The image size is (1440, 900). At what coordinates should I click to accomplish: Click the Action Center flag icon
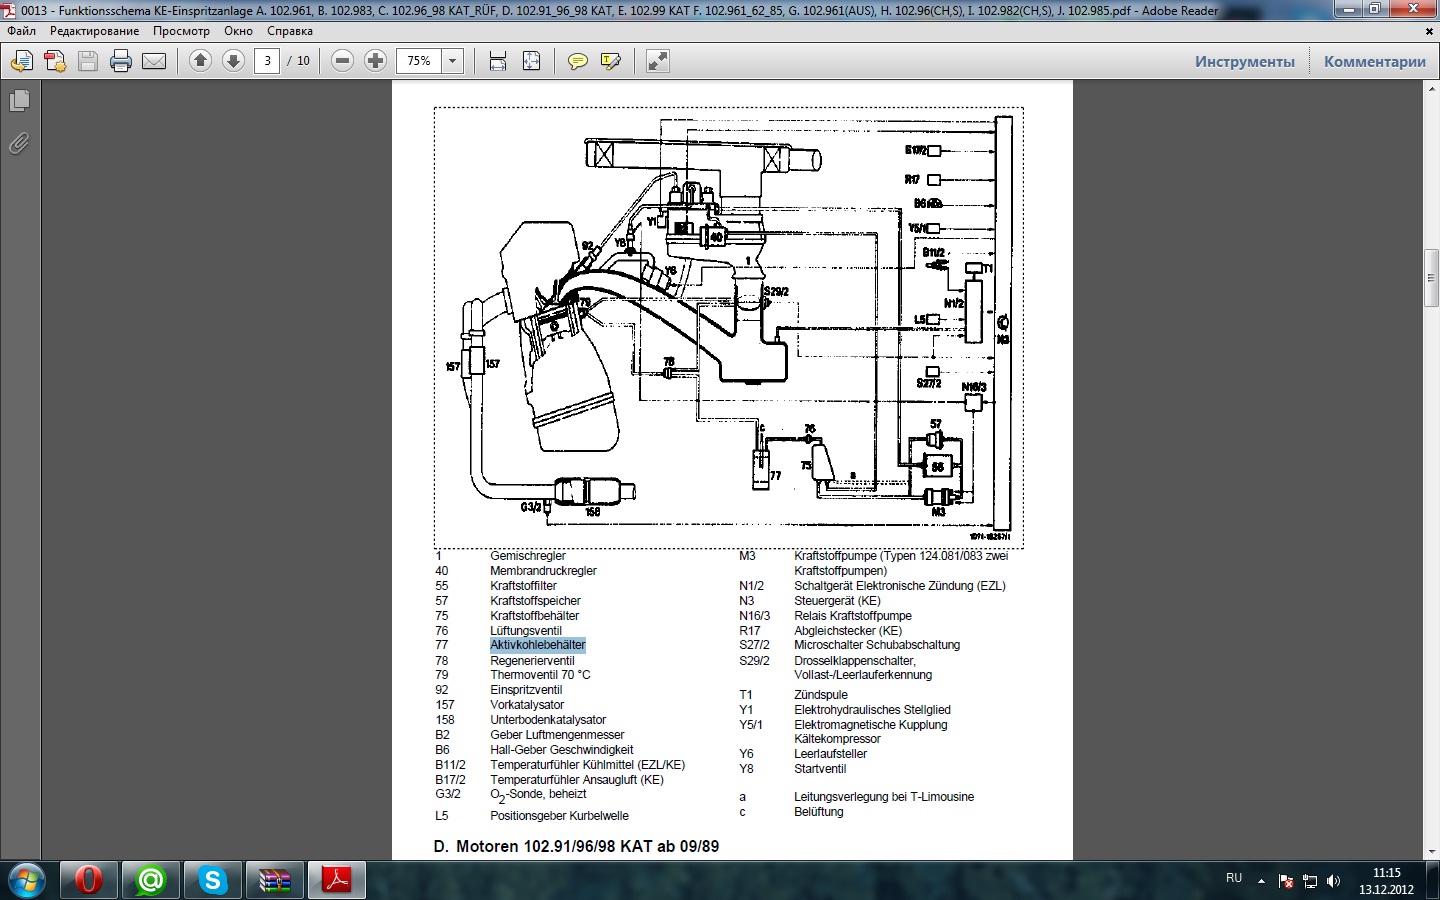(x=1286, y=881)
